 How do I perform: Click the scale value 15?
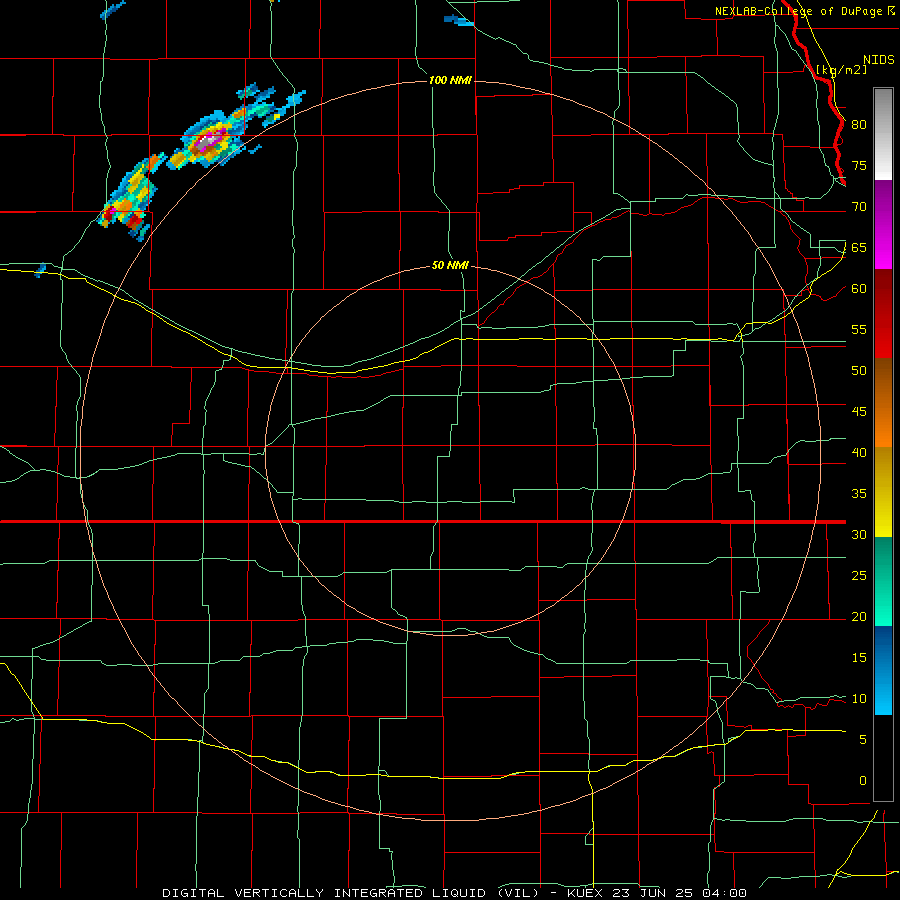[x=859, y=657]
